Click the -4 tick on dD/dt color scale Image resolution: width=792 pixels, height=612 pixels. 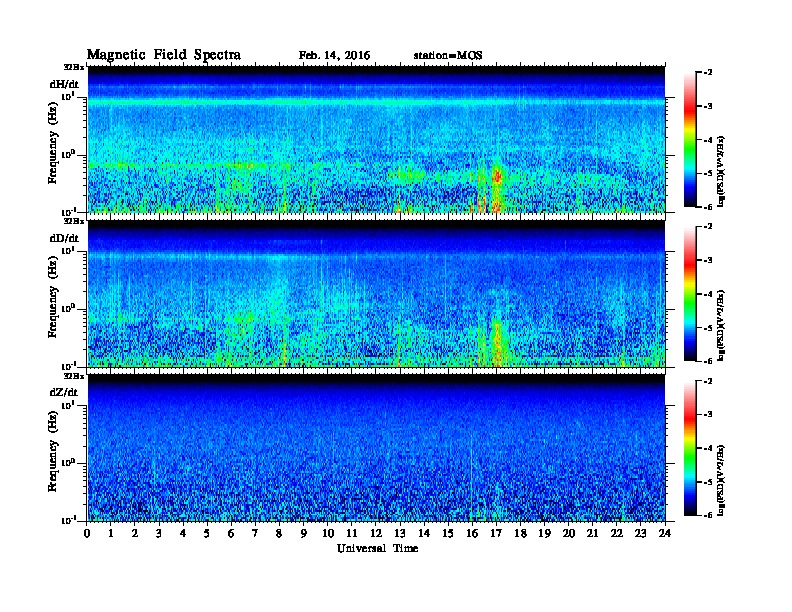pos(707,294)
